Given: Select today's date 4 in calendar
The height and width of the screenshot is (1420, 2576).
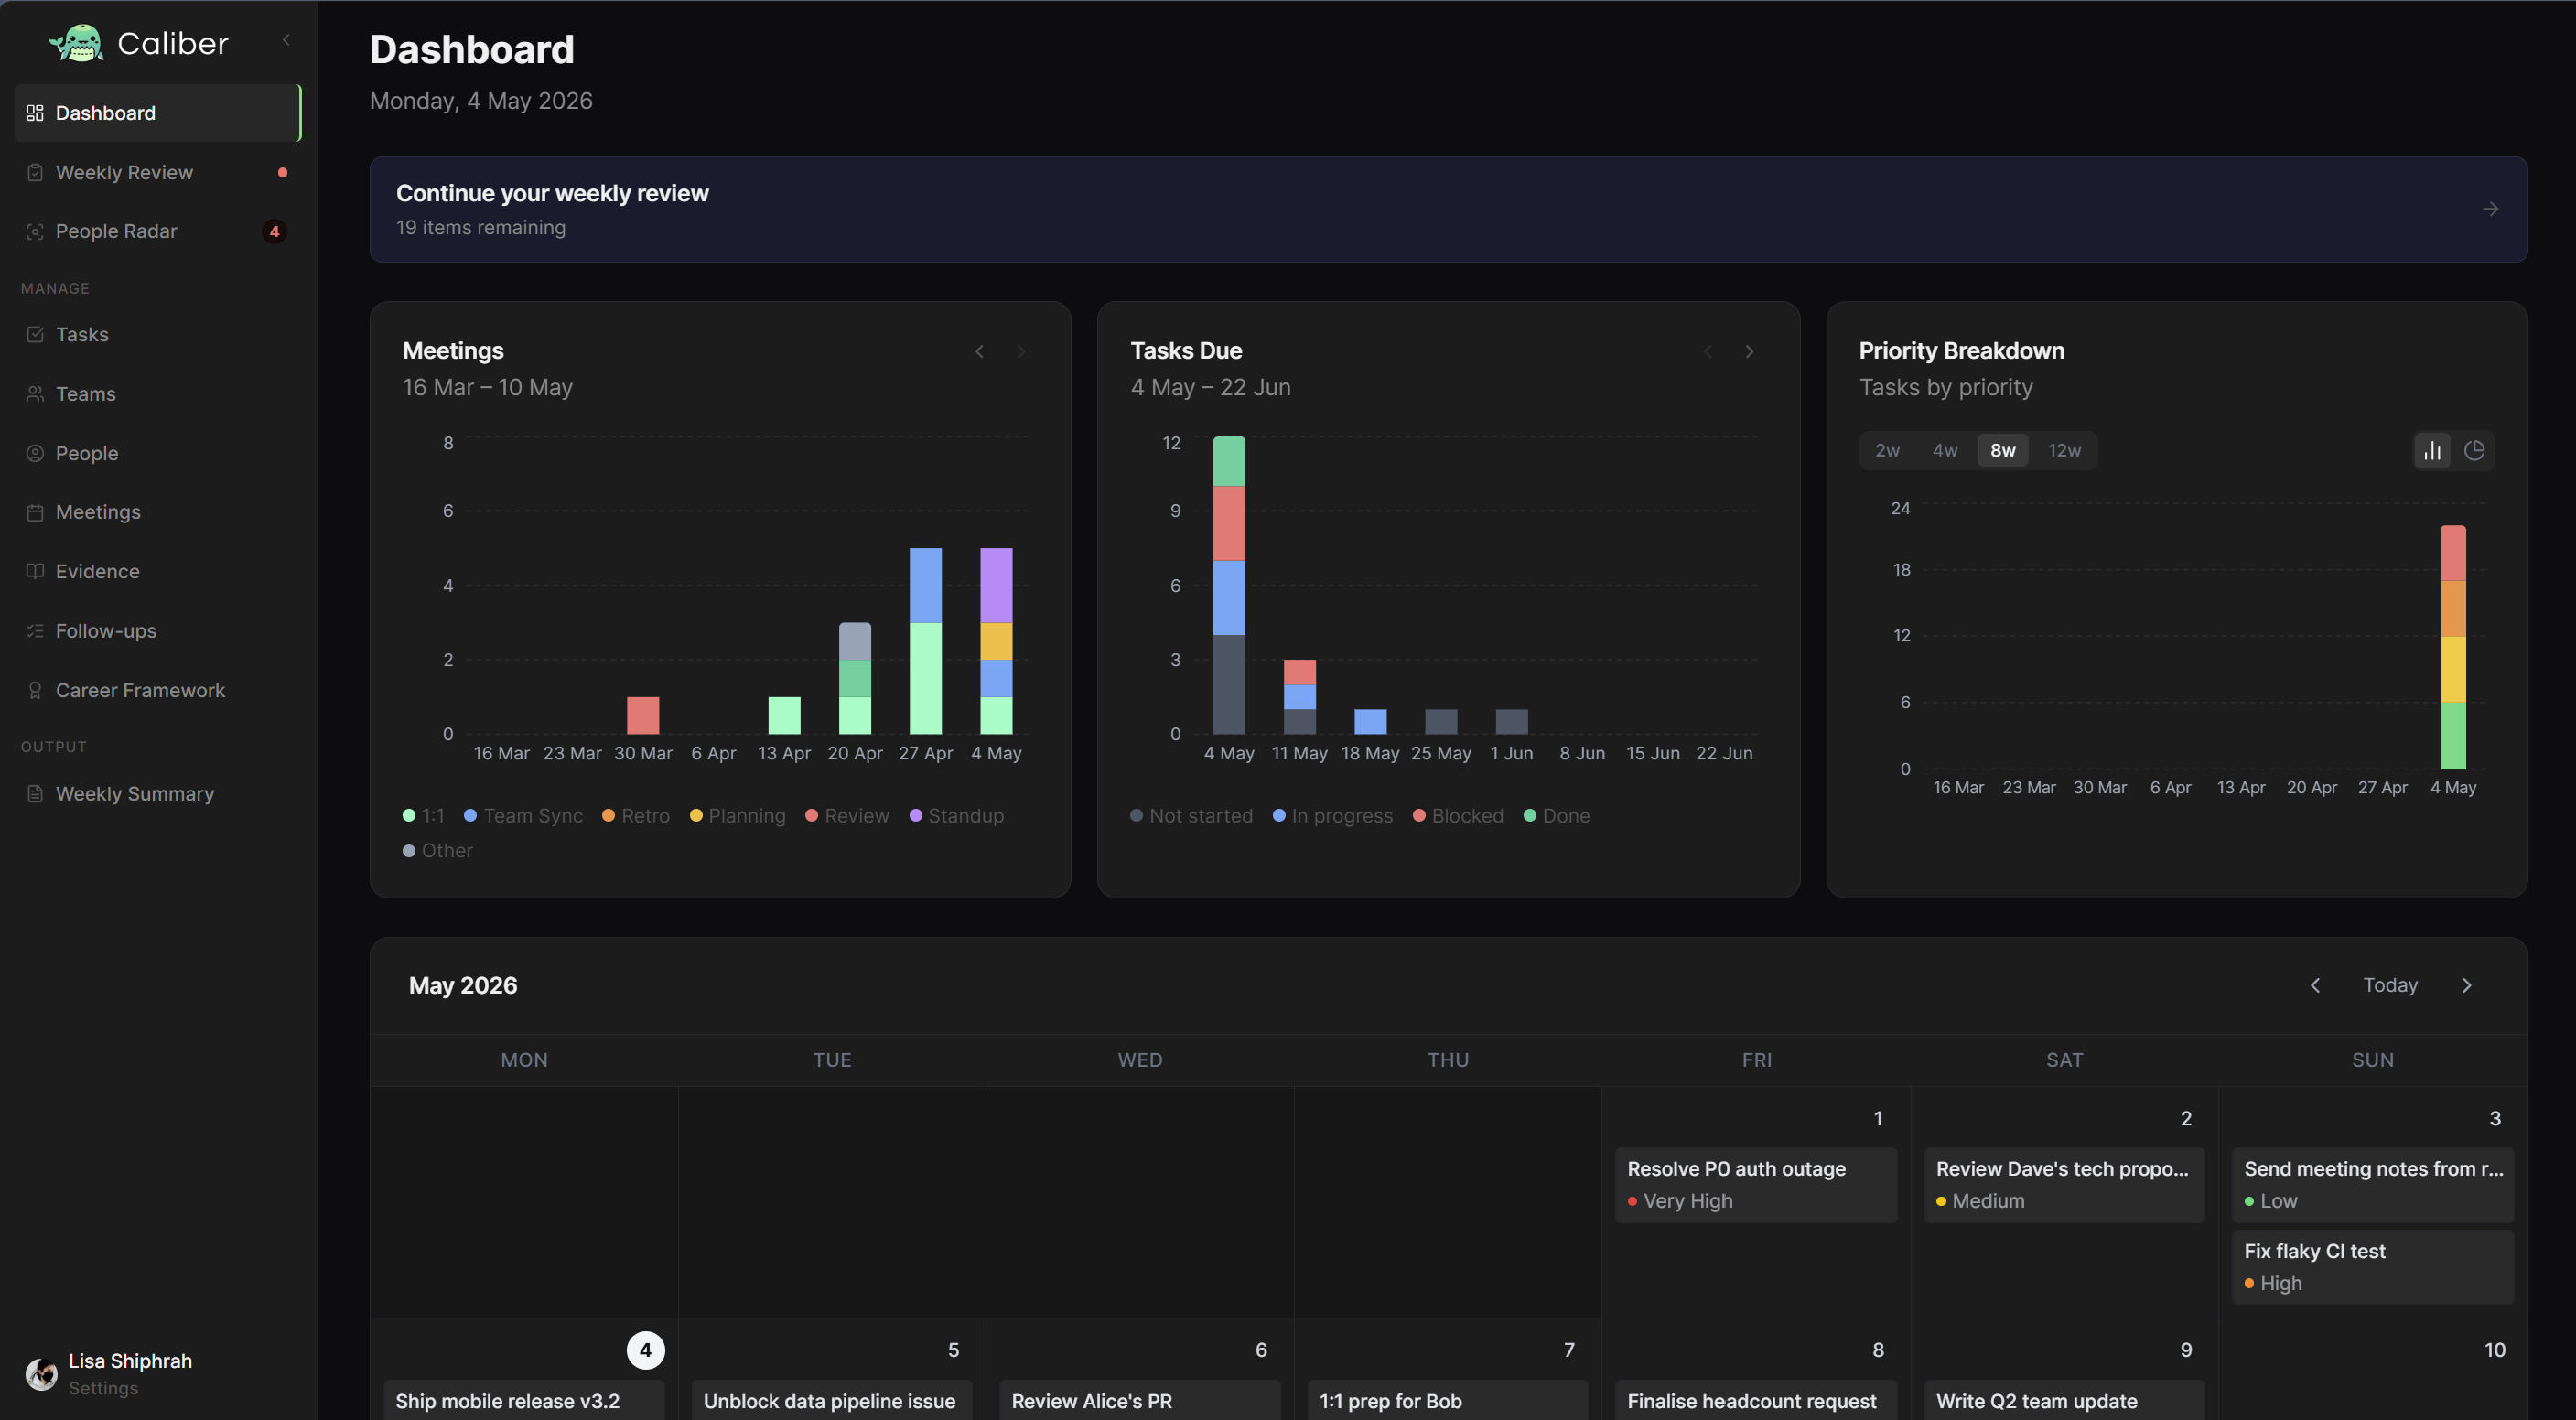Looking at the screenshot, I should click(645, 1350).
